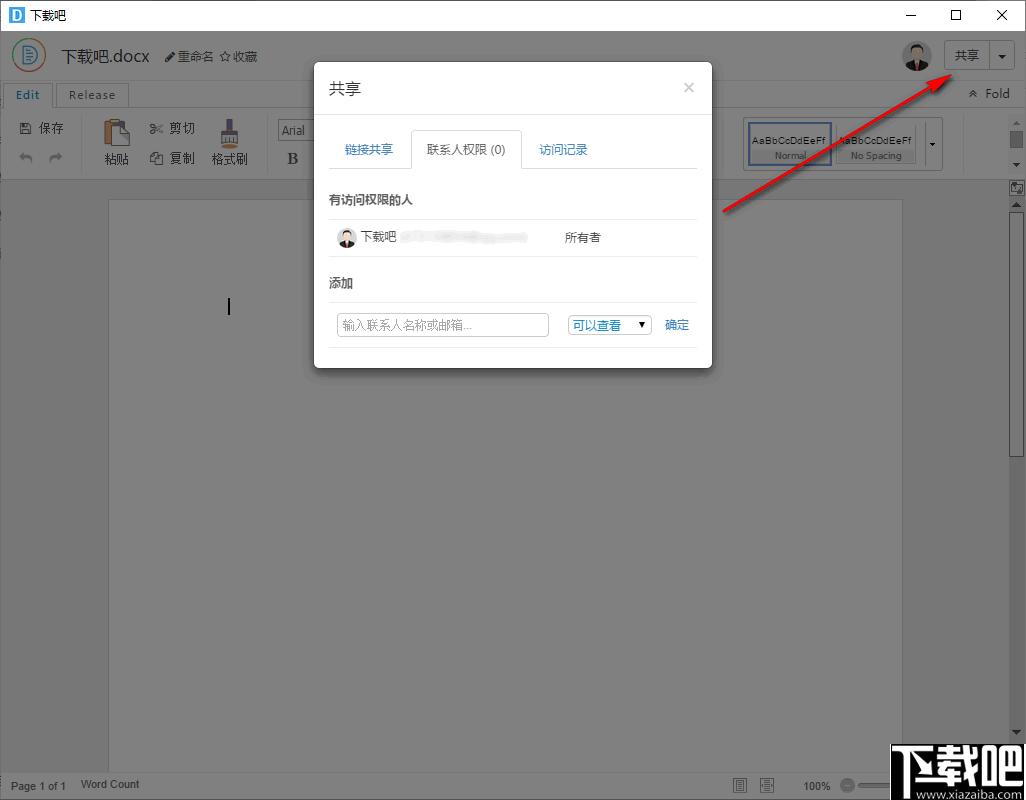Toggle Bold formatting

click(x=293, y=158)
